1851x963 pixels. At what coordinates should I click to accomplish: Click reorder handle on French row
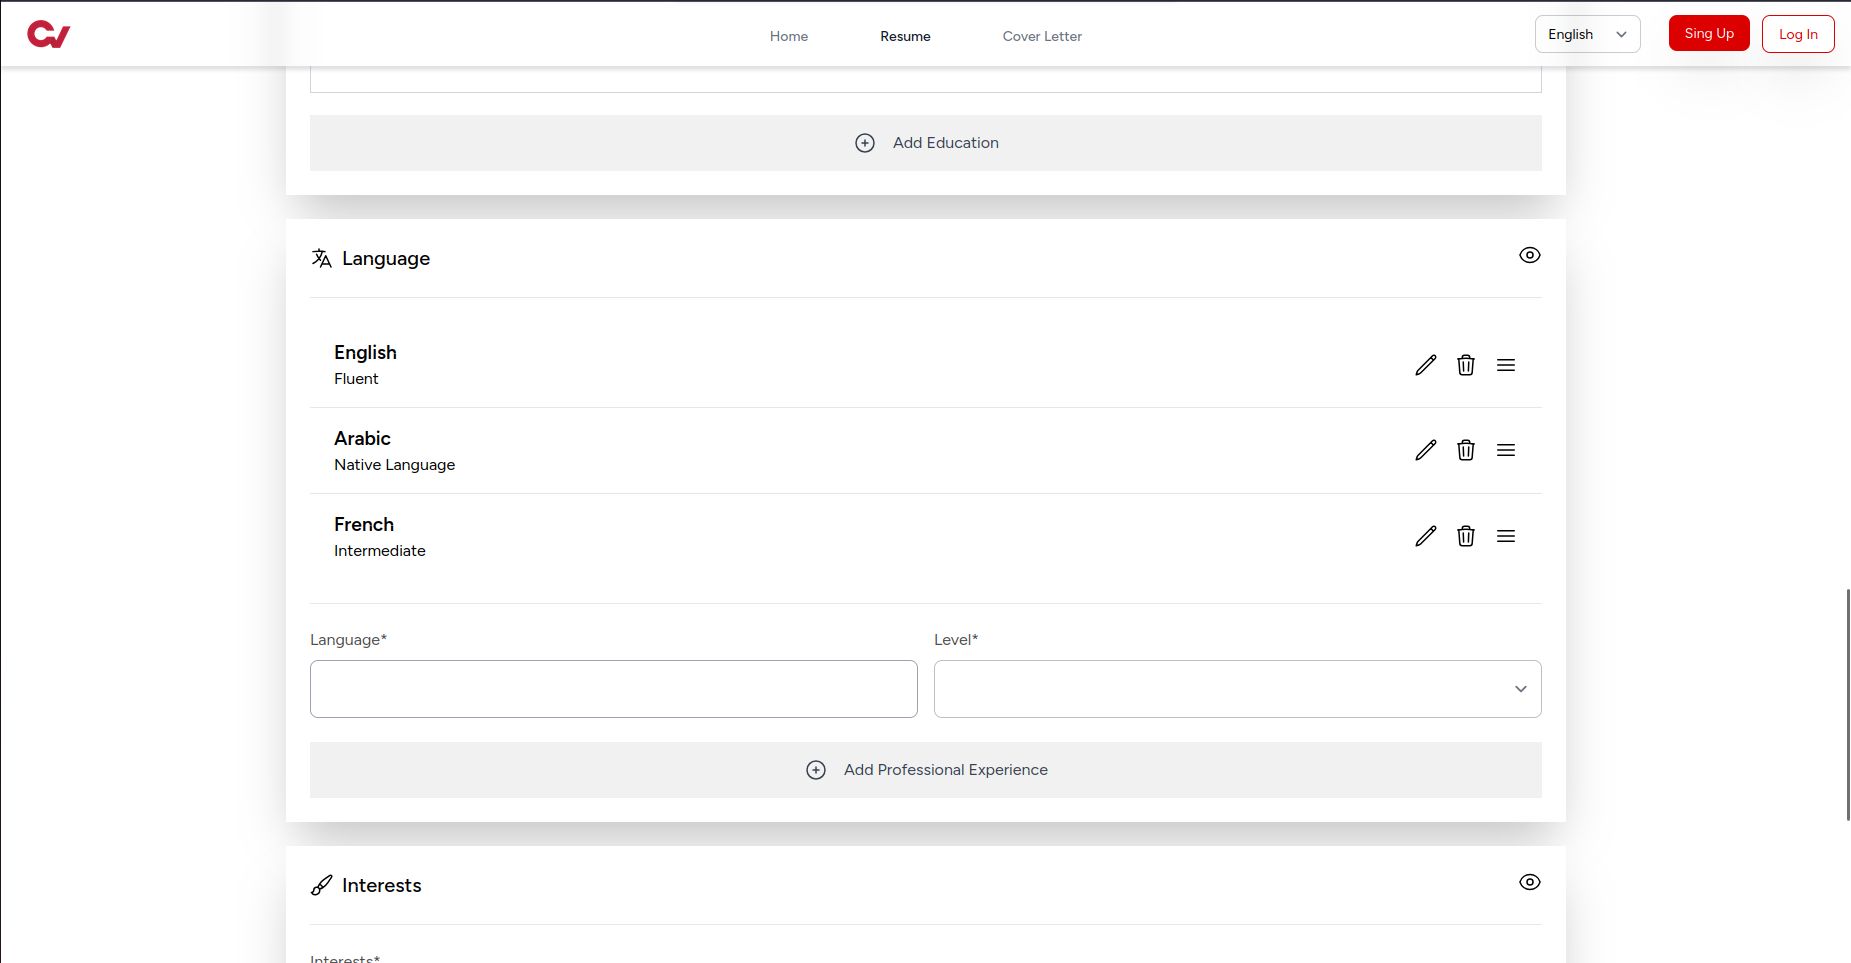(1506, 536)
